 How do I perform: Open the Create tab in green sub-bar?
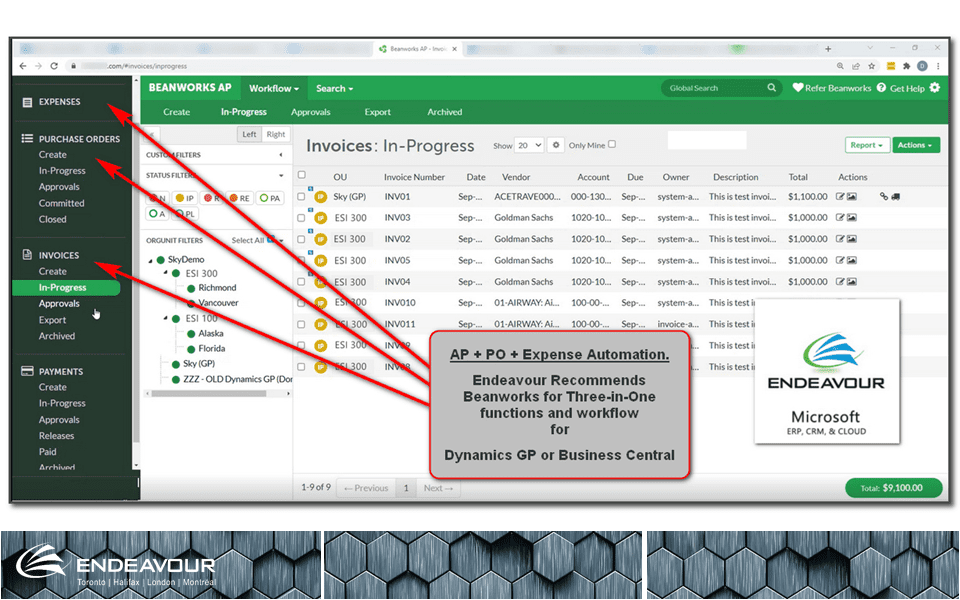(x=176, y=112)
